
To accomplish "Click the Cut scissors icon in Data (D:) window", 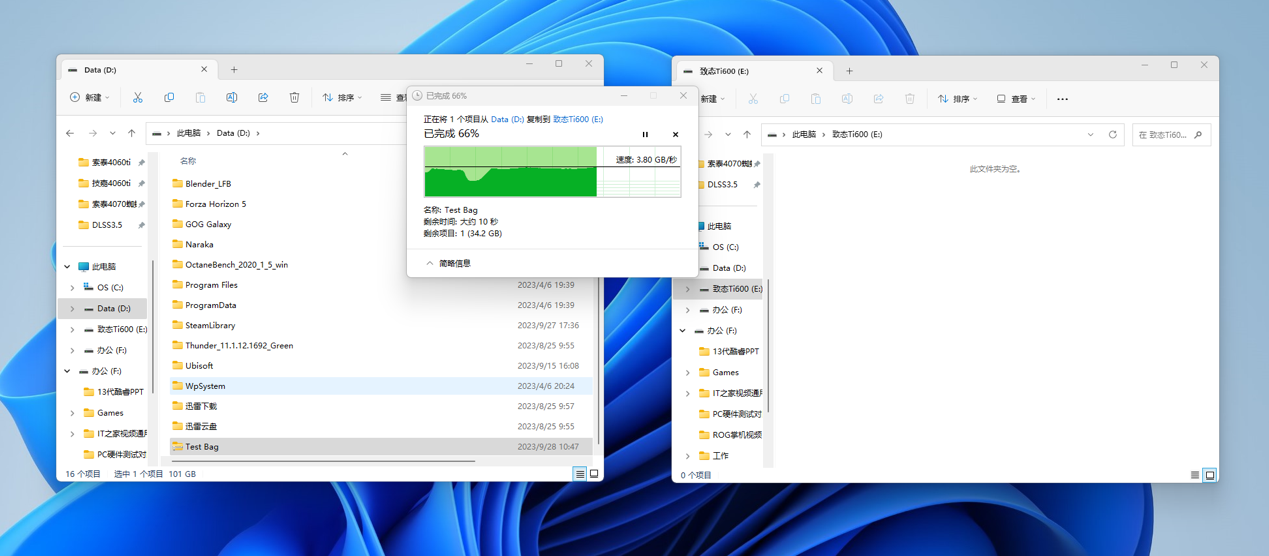I will click(138, 98).
